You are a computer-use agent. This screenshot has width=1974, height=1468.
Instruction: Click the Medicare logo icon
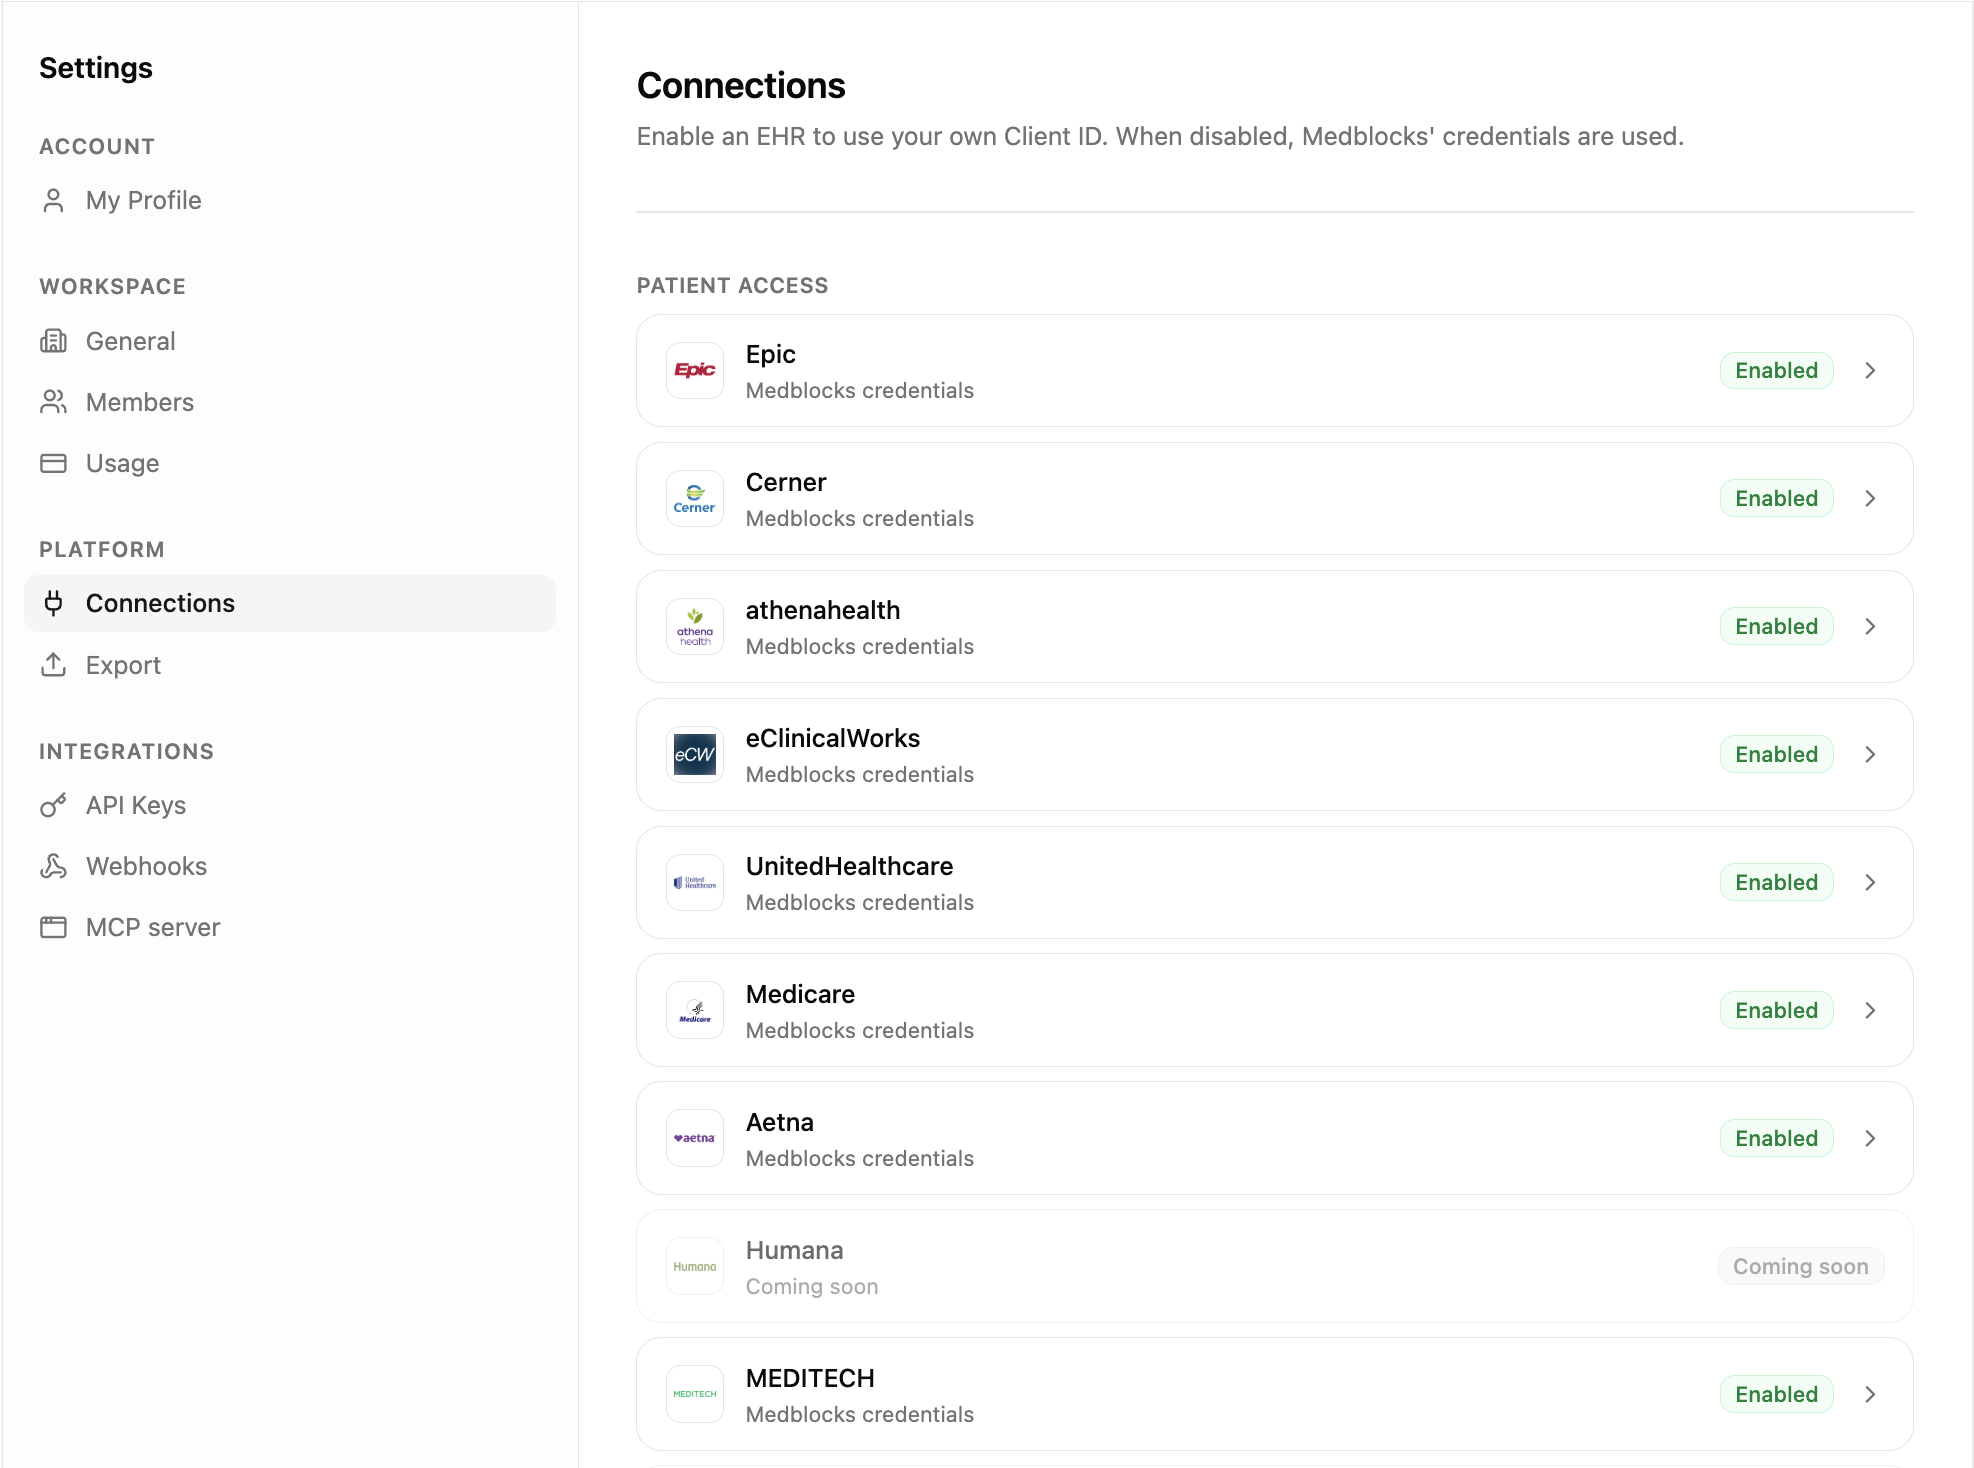pos(695,1010)
